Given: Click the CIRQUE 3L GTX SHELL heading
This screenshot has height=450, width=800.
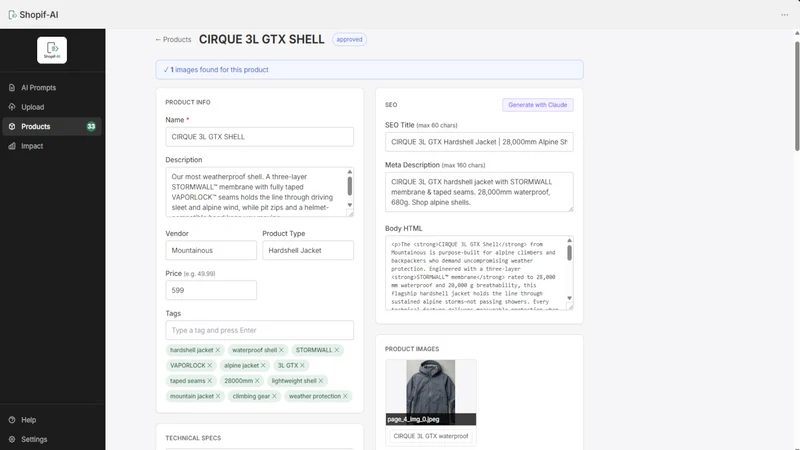Looking at the screenshot, I should point(262,39).
